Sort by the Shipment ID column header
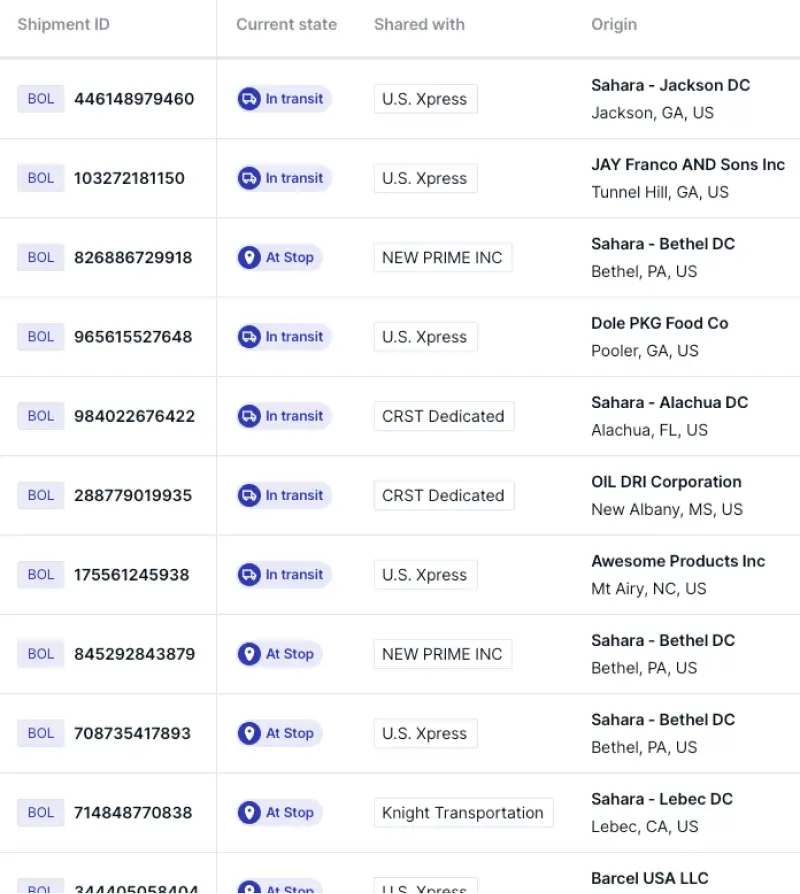This screenshot has height=894, width=800. pyautogui.click(x=63, y=25)
